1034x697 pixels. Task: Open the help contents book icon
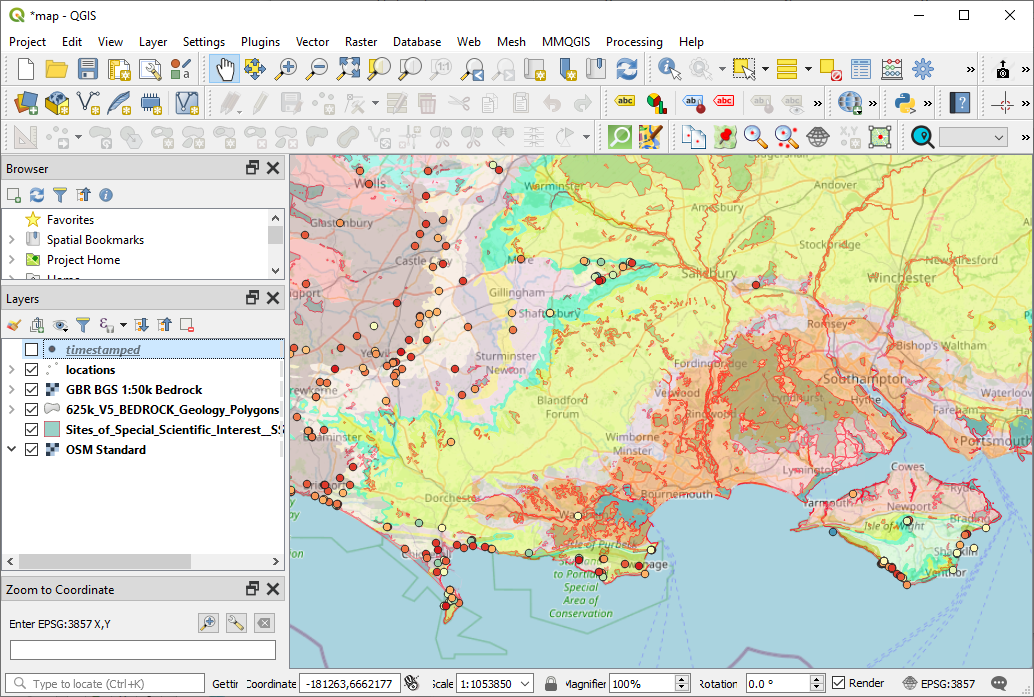coord(960,103)
